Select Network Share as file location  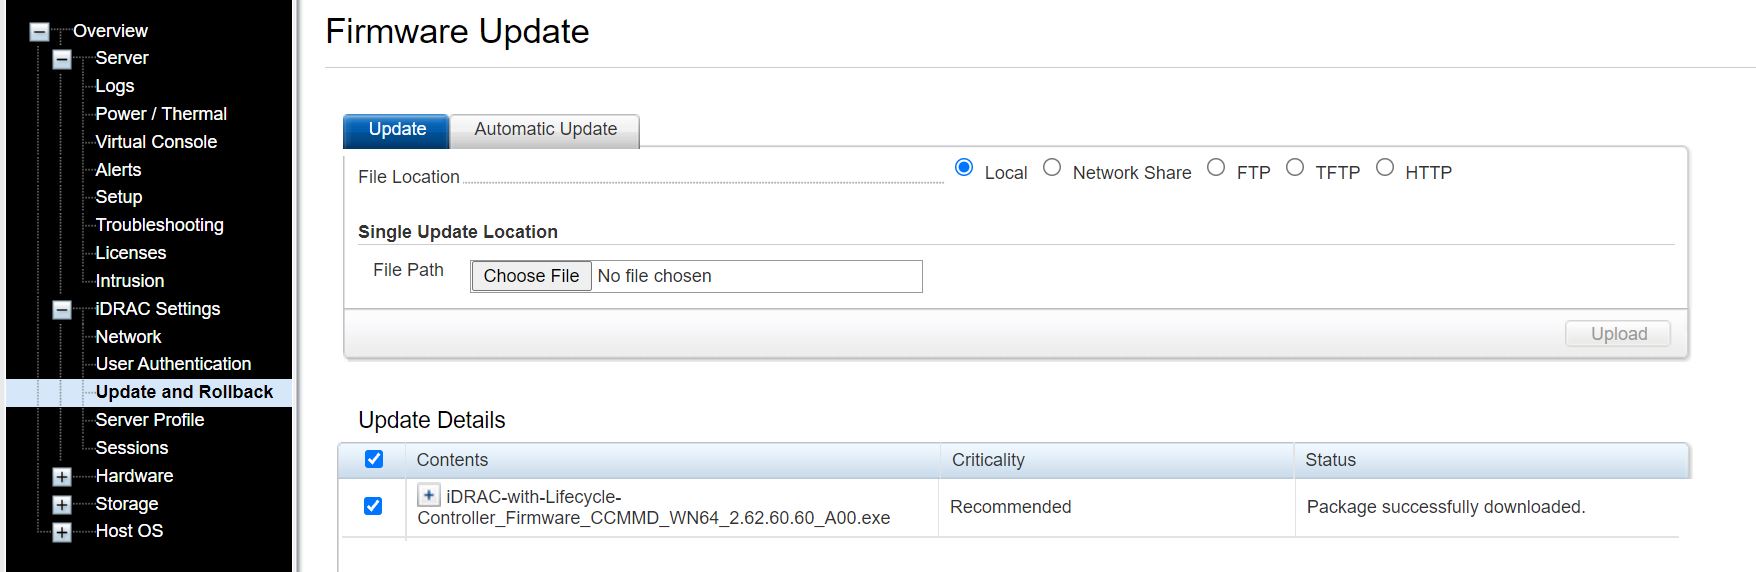(1052, 168)
